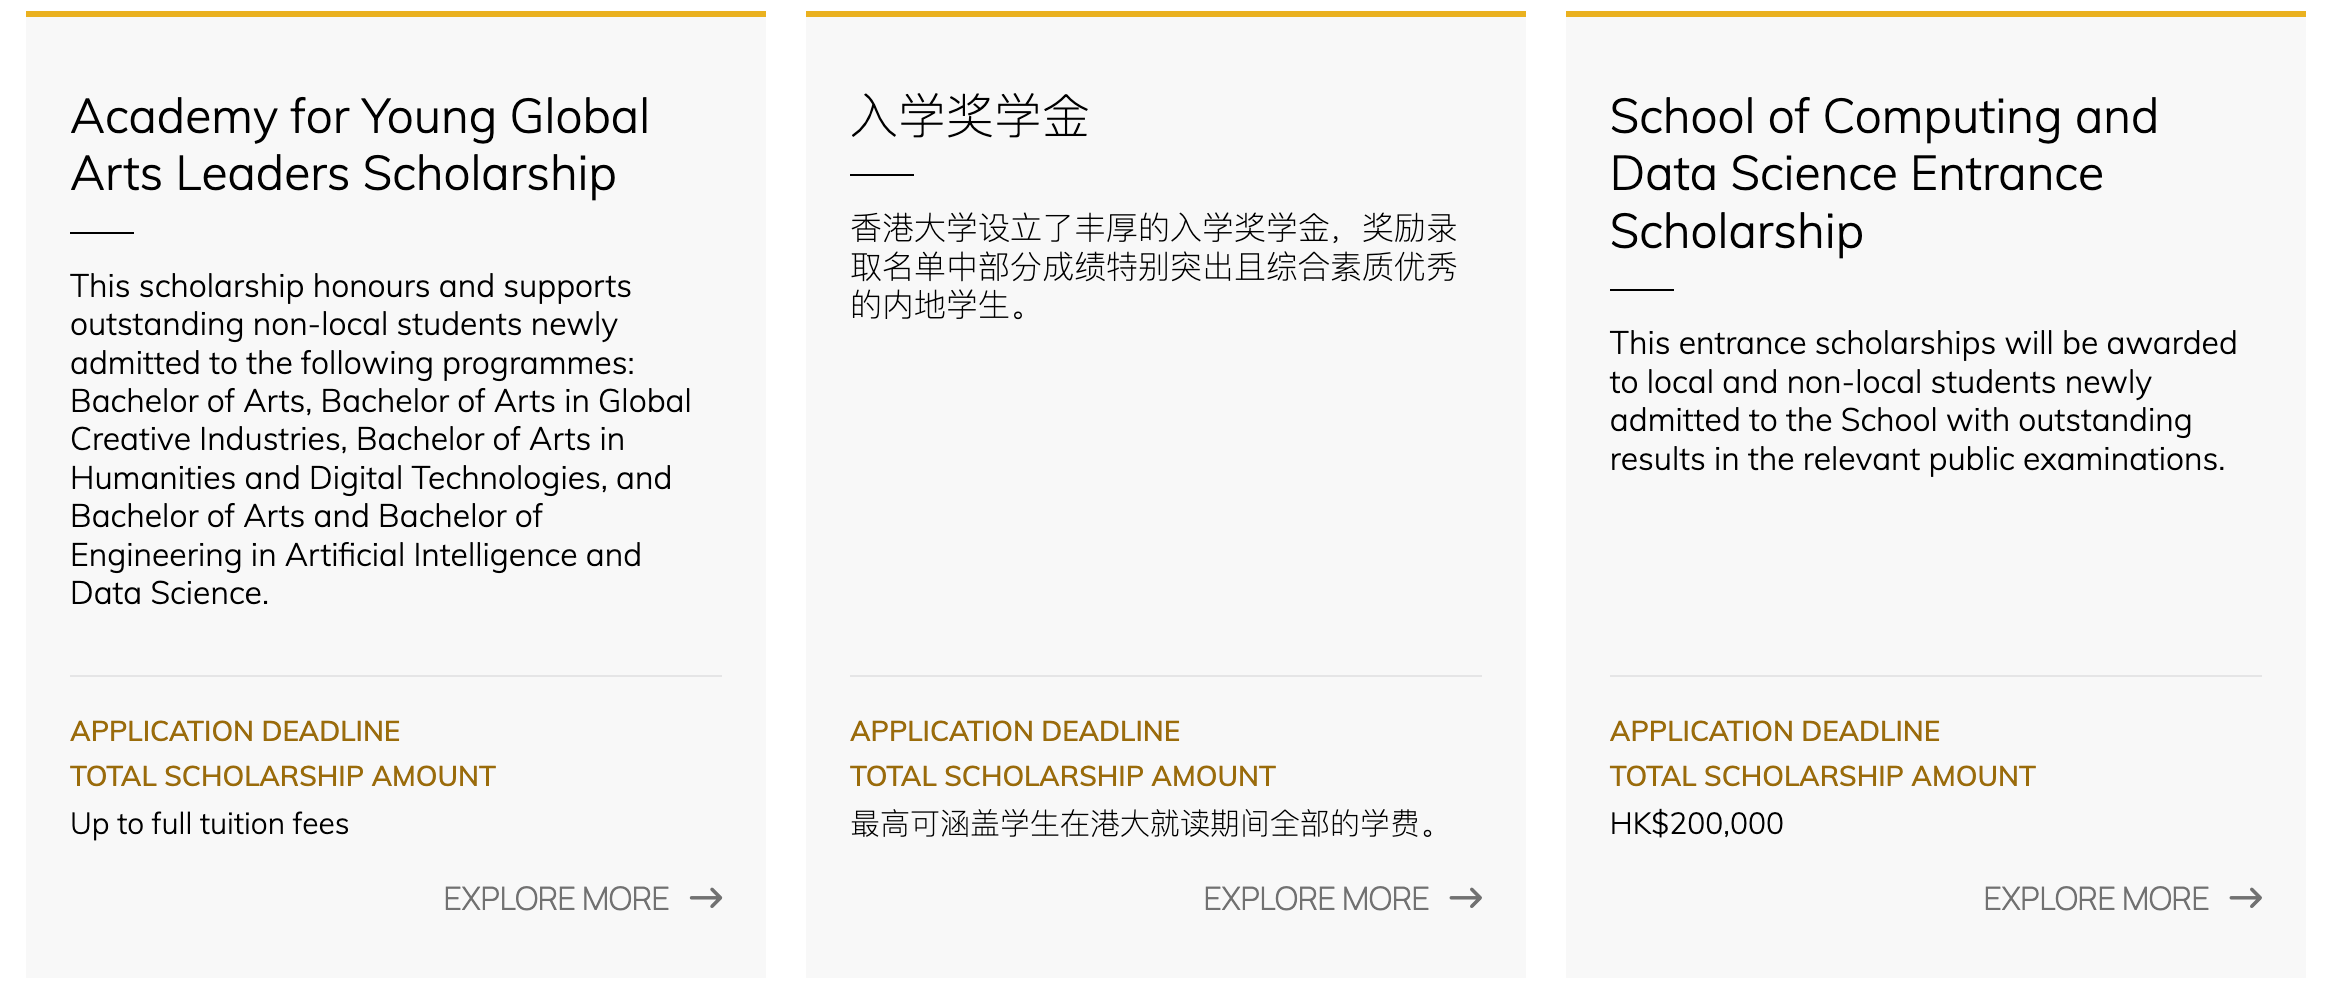Select the 入学奖学金 heading

tap(969, 116)
